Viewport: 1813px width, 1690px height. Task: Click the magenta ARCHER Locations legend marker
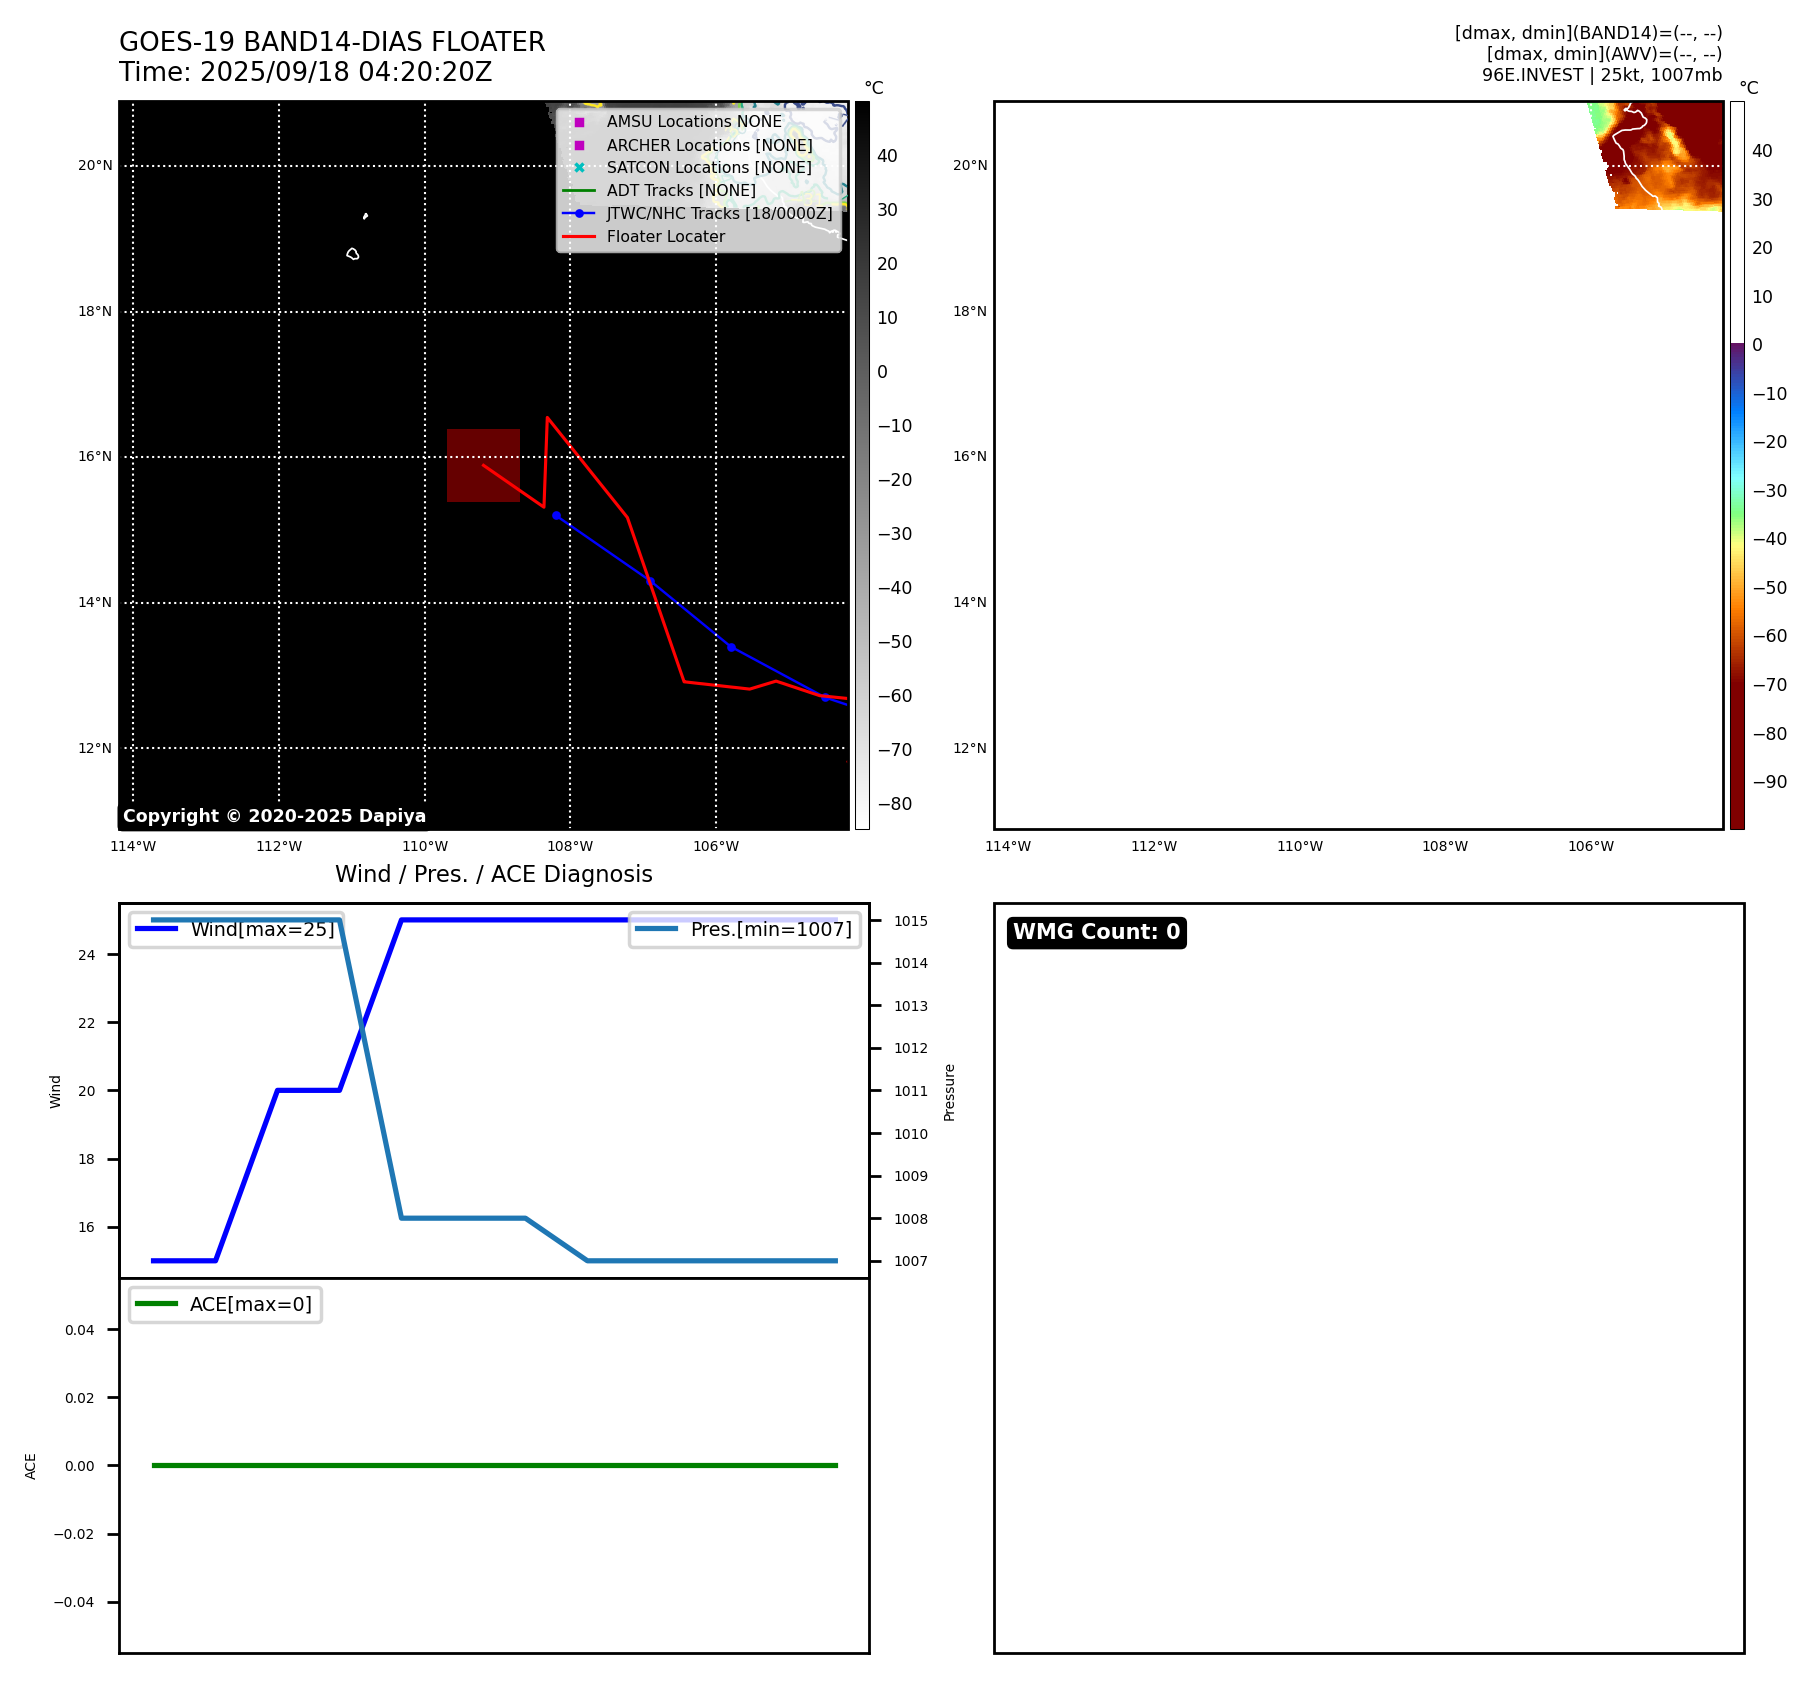pos(579,145)
